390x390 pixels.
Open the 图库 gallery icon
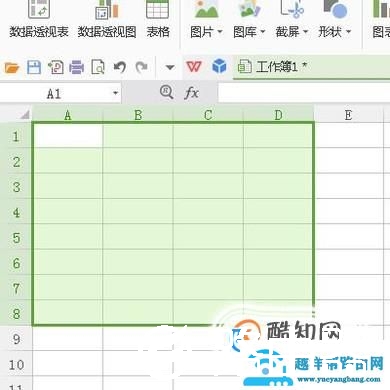[250, 9]
